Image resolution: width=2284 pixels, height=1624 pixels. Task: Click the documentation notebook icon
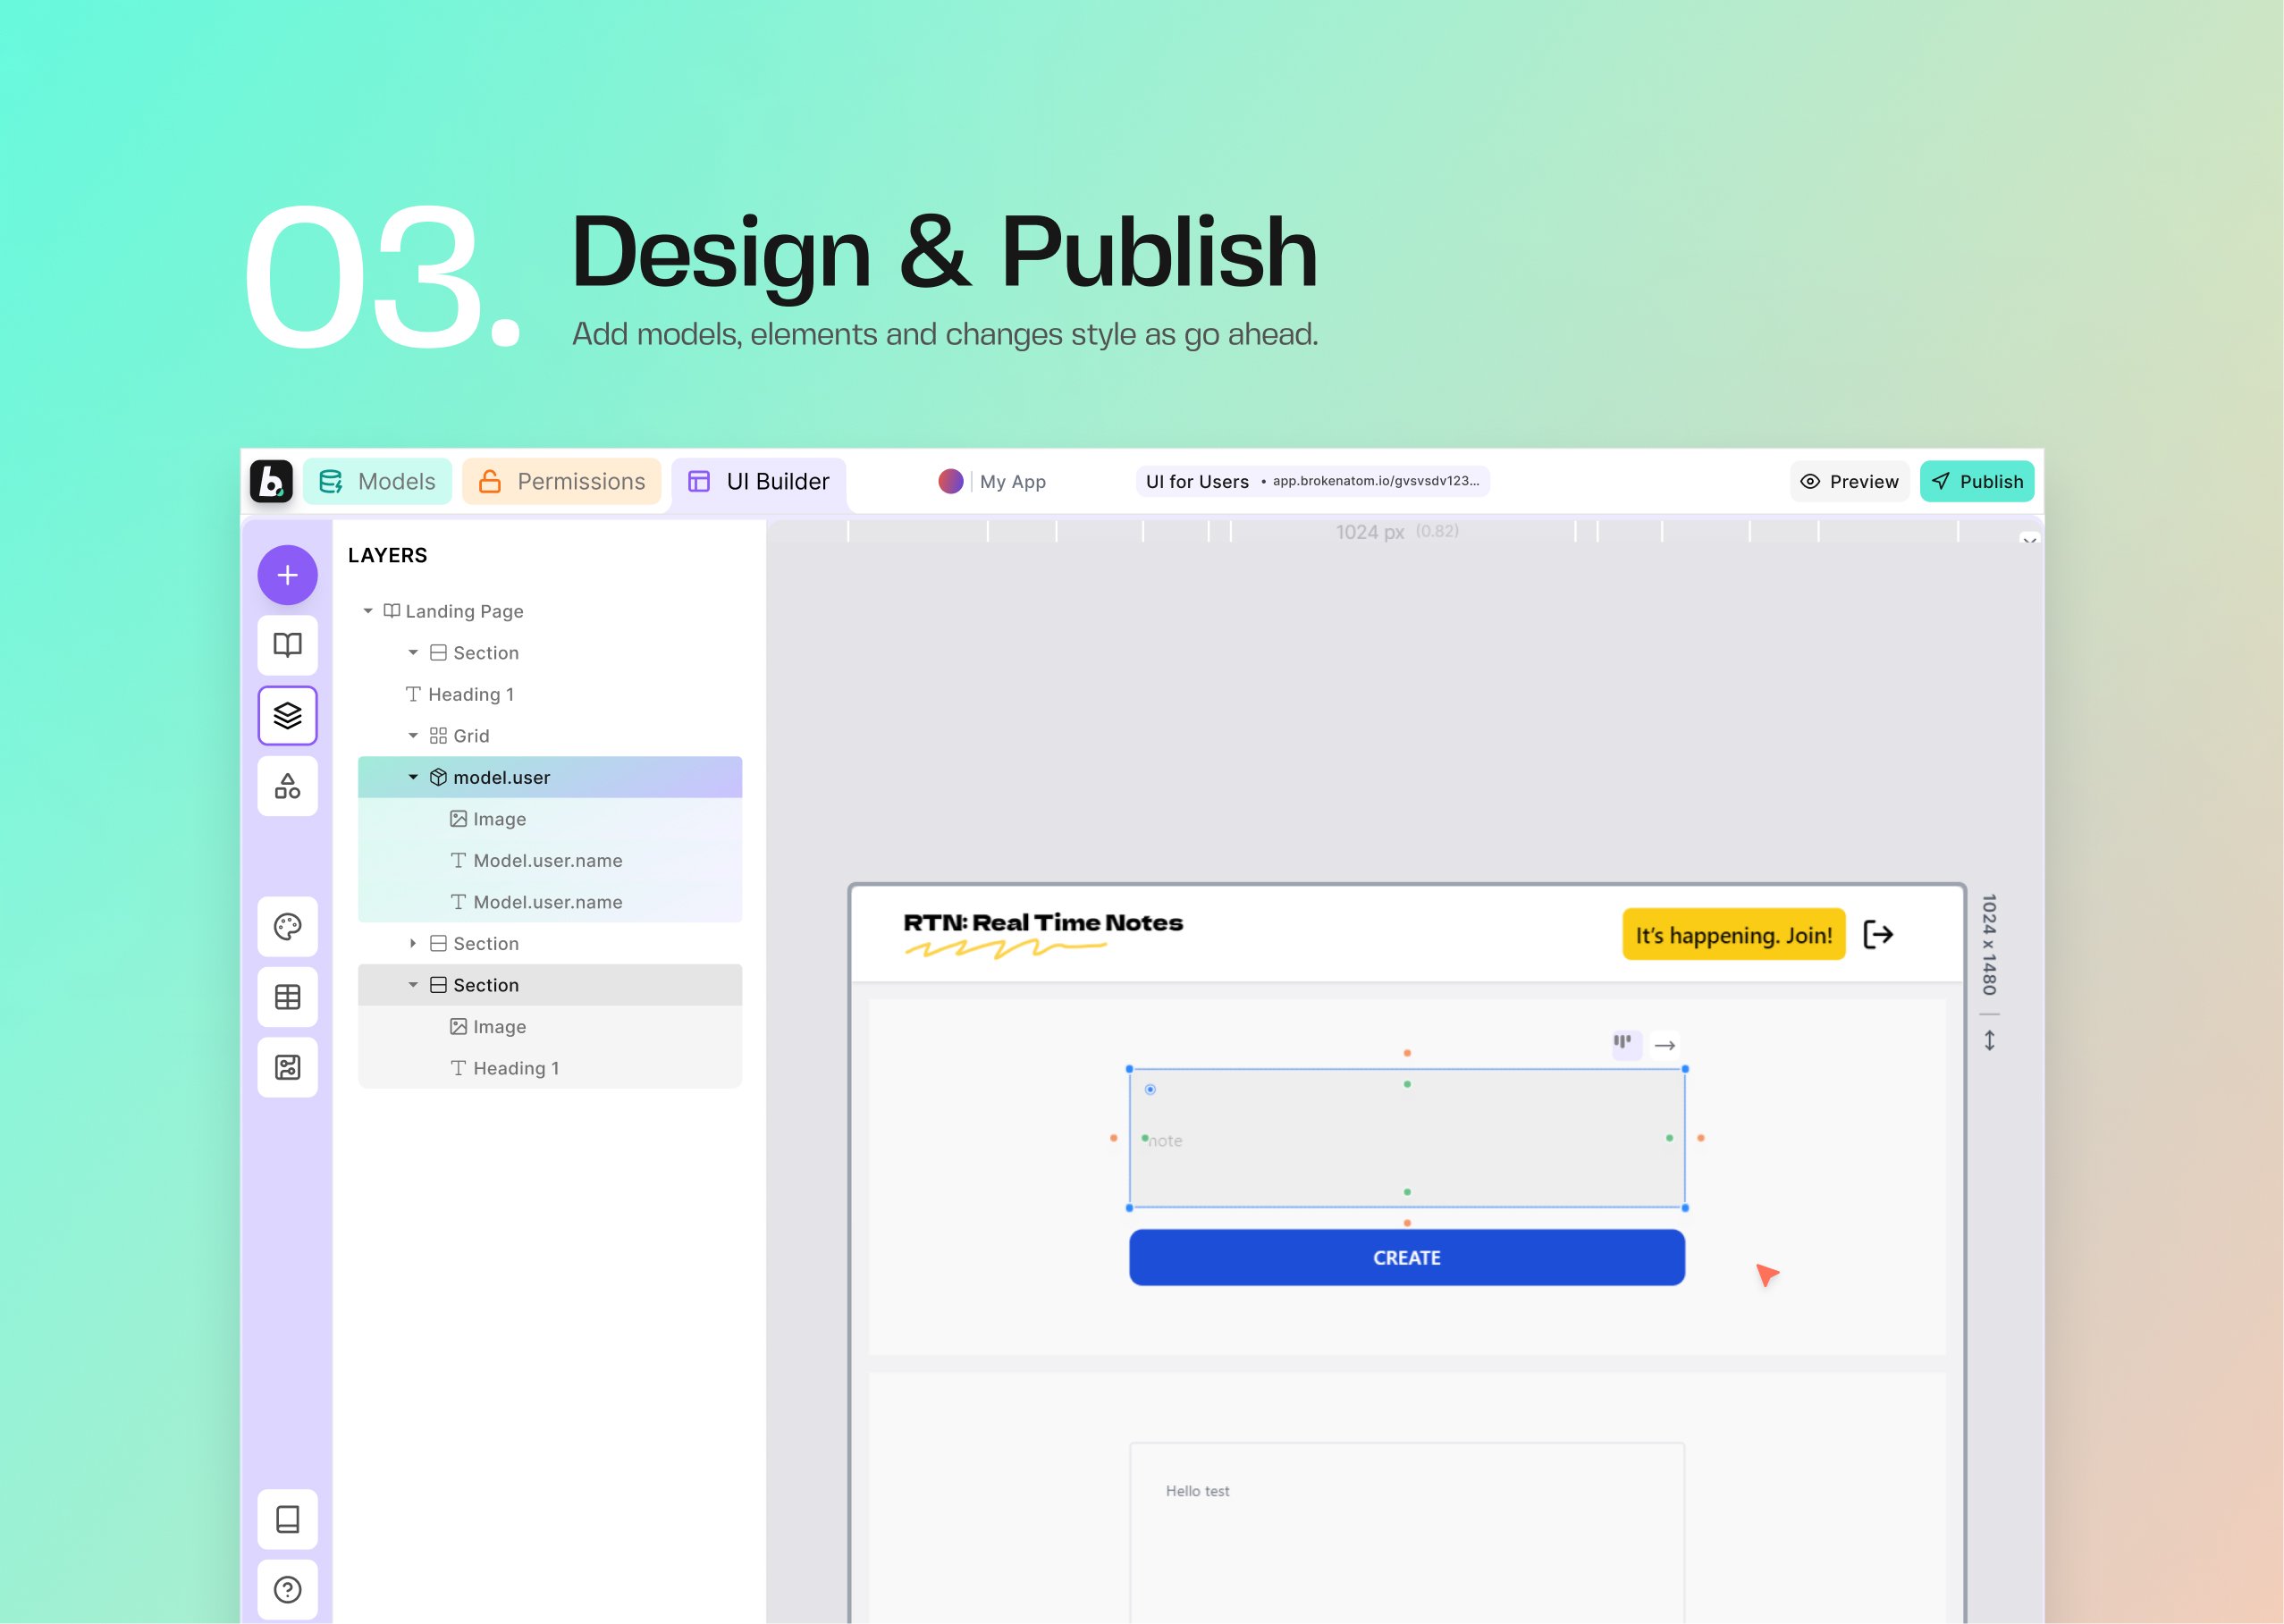click(x=287, y=1519)
